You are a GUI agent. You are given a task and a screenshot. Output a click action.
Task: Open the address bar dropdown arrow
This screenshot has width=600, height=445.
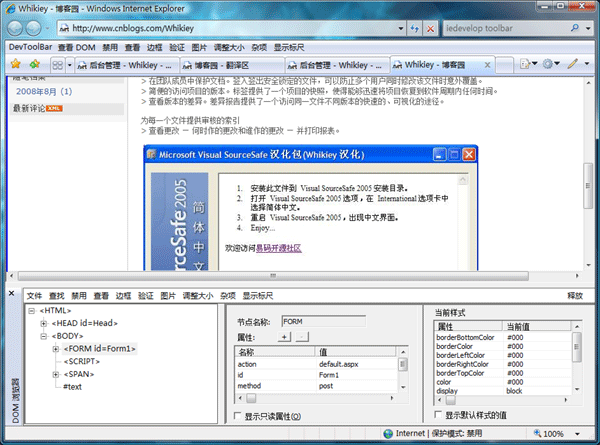click(400, 28)
